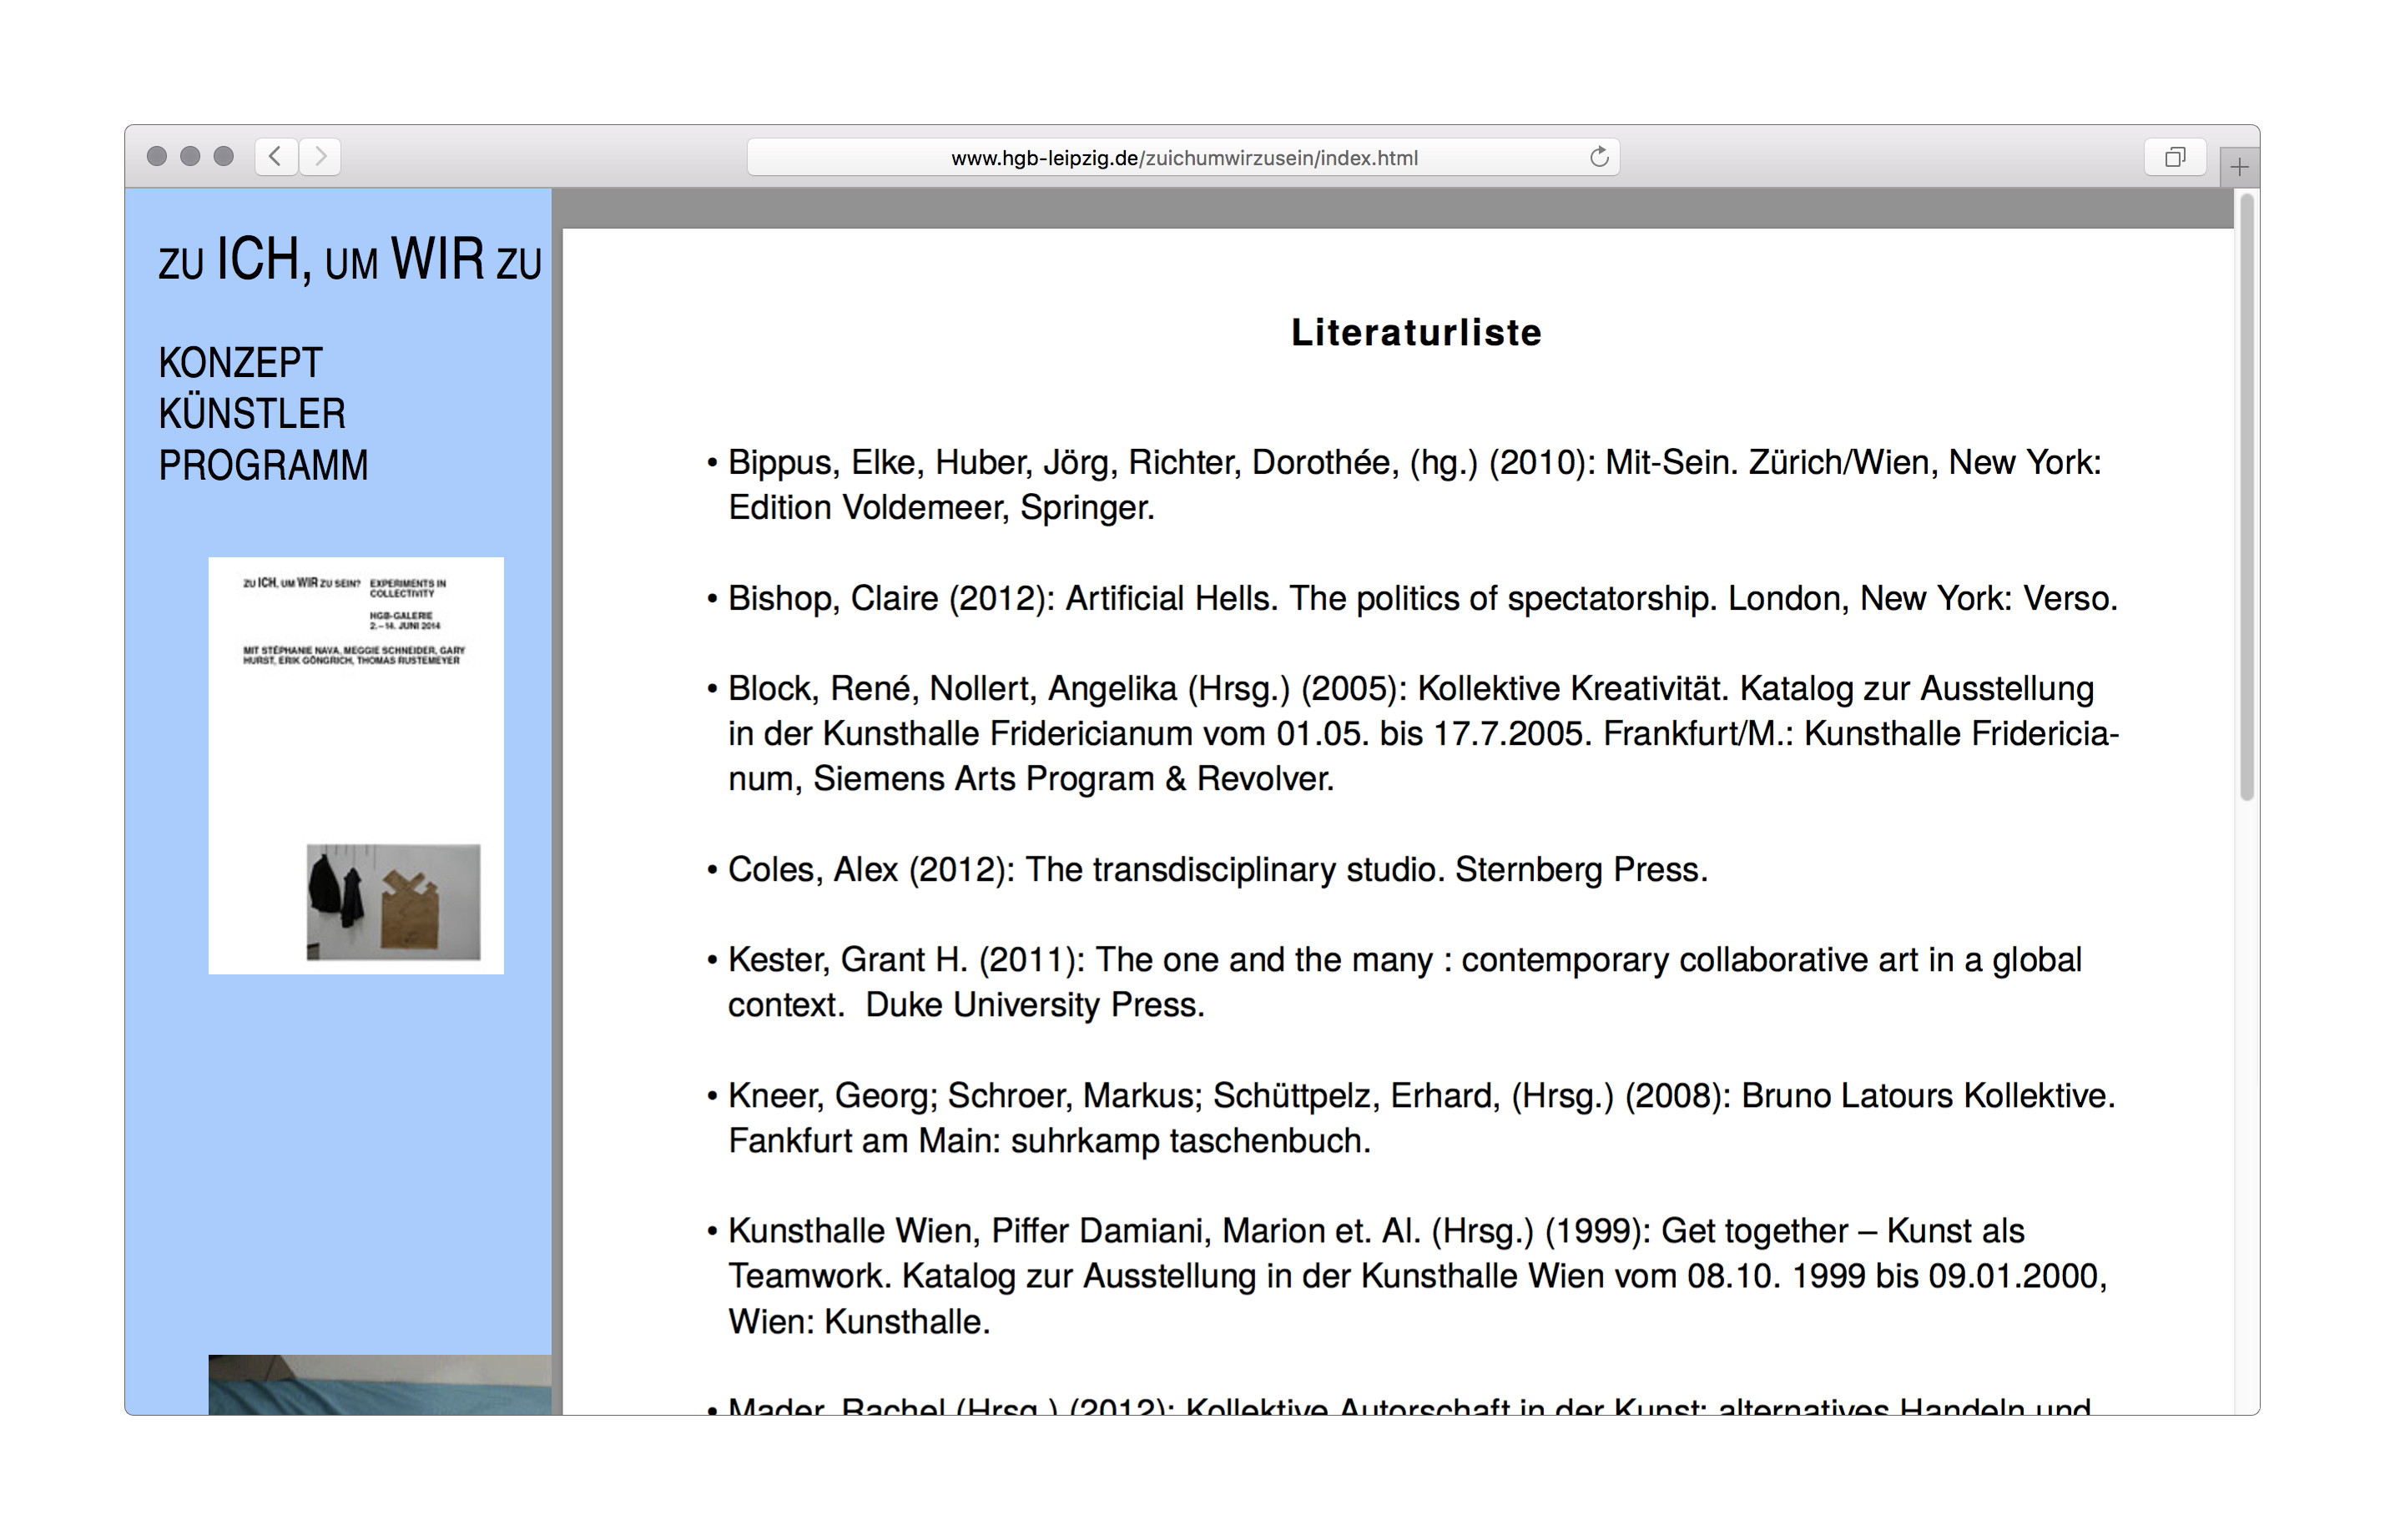Open the KÜNSTLER navigation link
The height and width of the screenshot is (1540, 2385).
(x=252, y=413)
